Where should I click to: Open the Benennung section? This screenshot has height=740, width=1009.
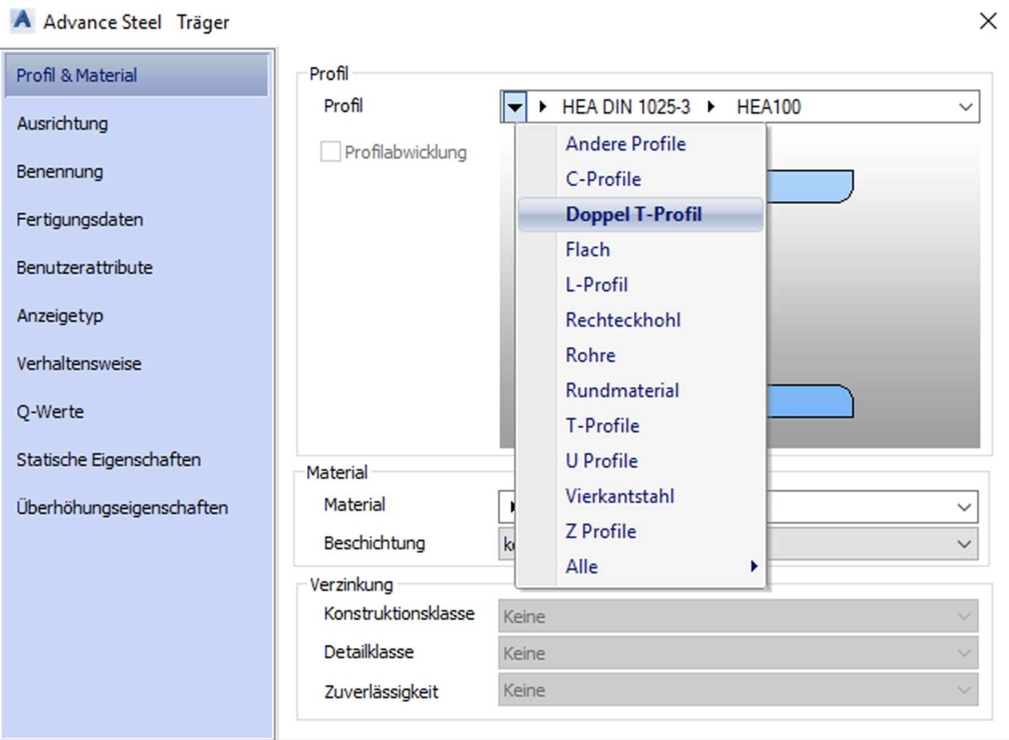[x=59, y=172]
